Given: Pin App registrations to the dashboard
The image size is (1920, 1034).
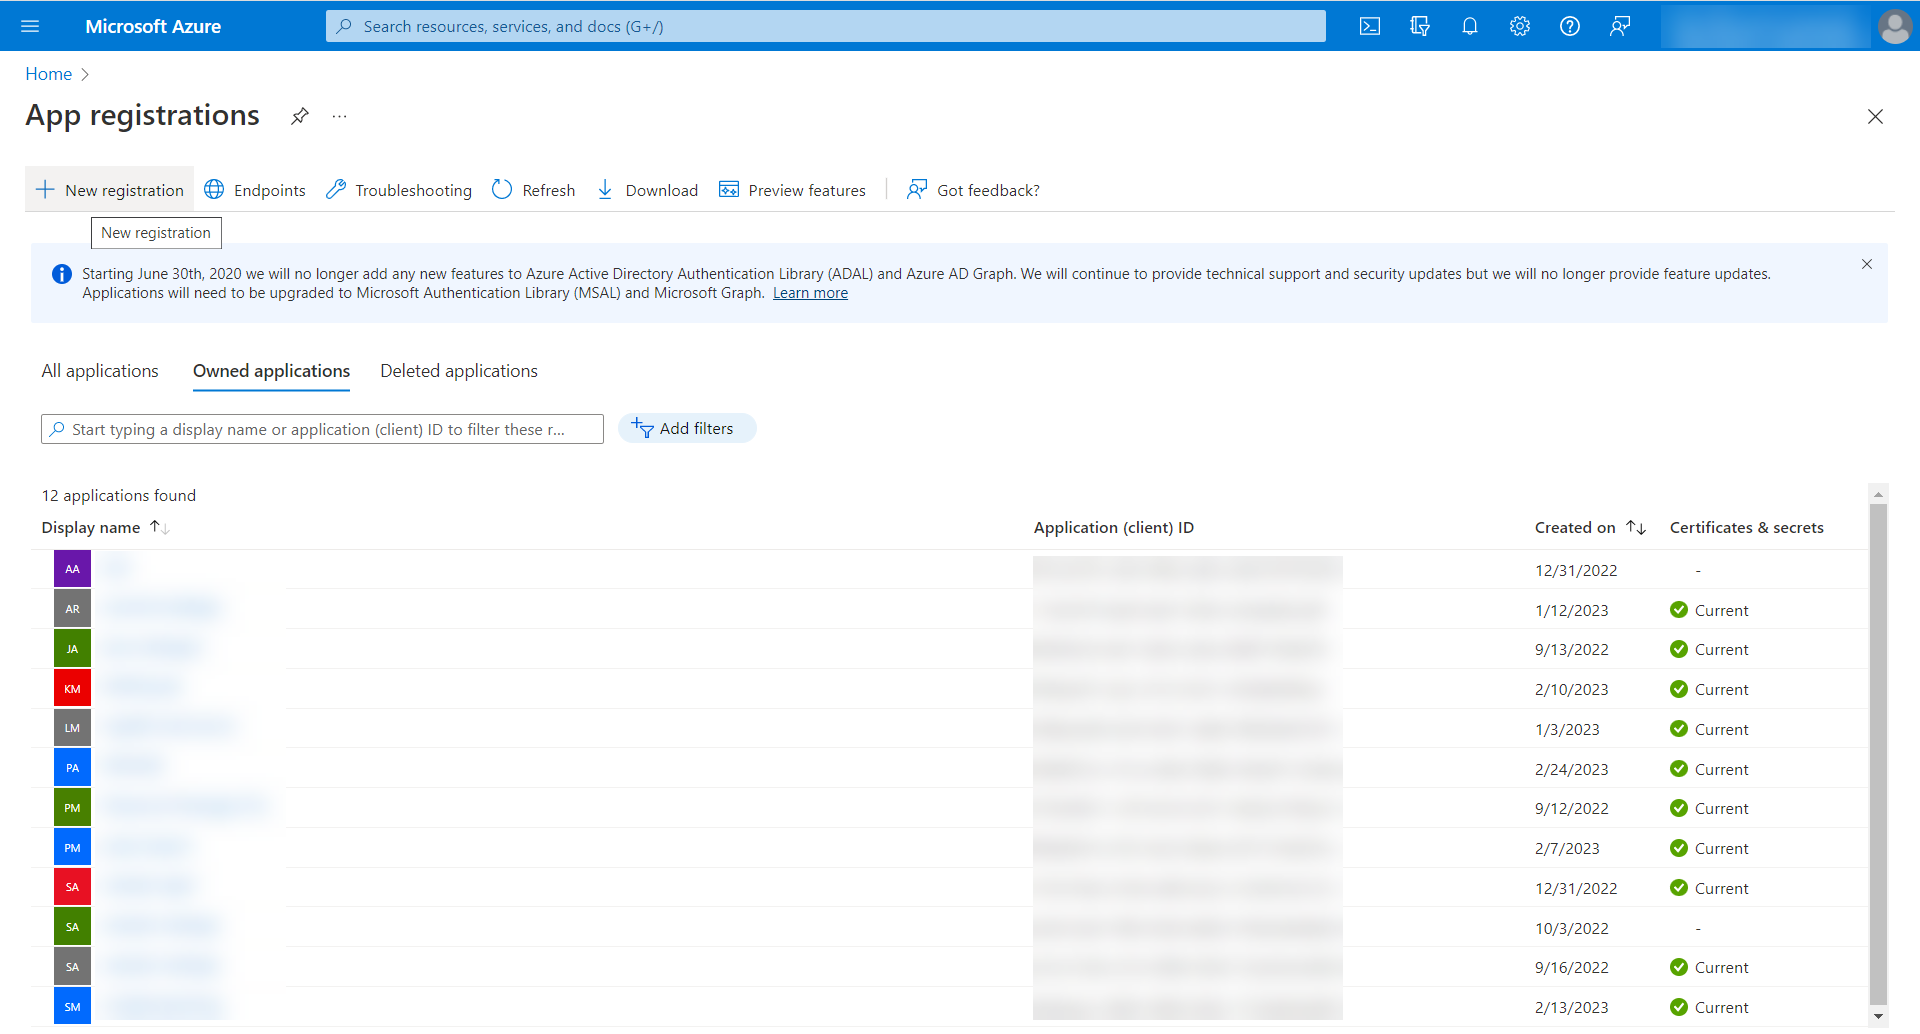Looking at the screenshot, I should (299, 116).
